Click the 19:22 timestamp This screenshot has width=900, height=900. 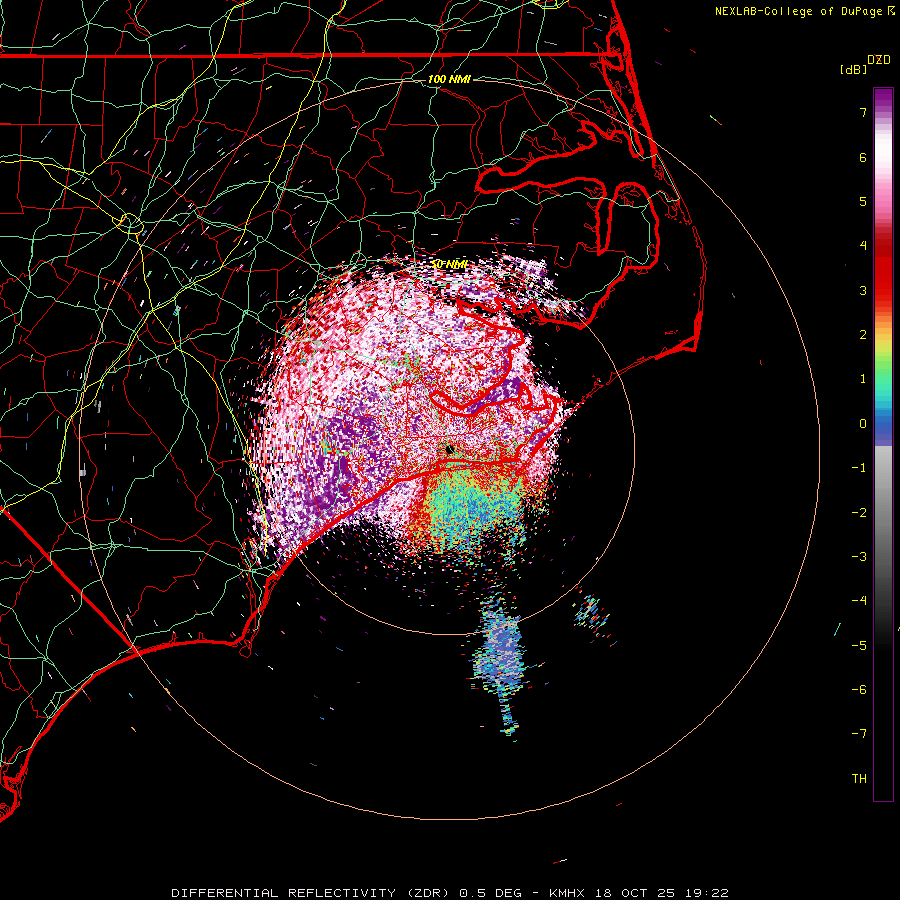705,893
